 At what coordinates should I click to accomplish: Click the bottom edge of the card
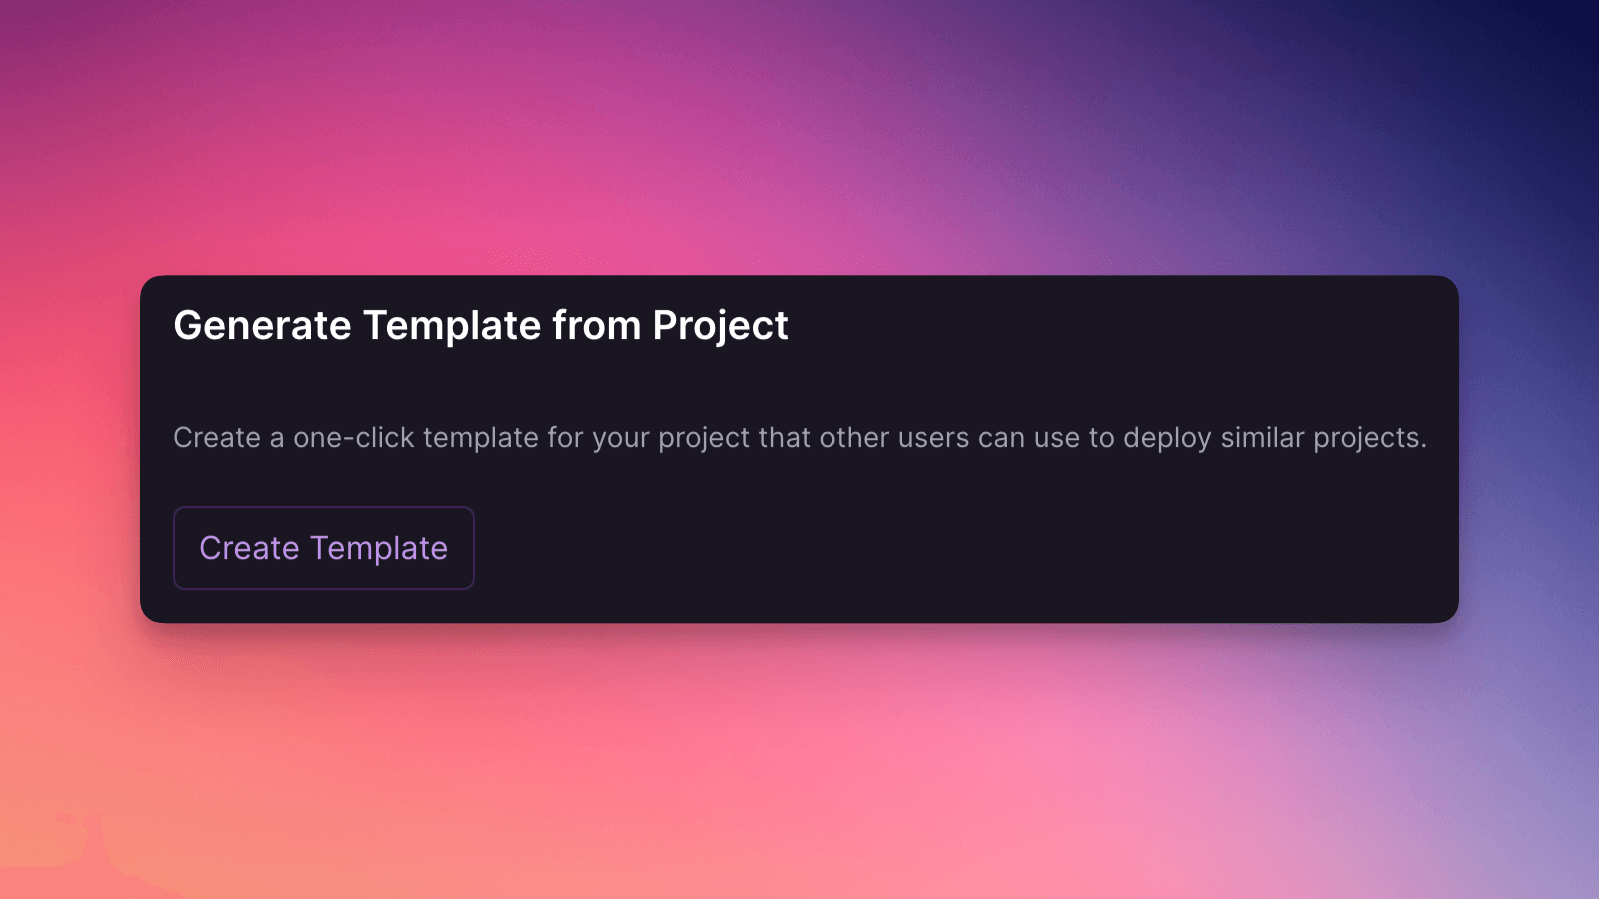coord(800,617)
